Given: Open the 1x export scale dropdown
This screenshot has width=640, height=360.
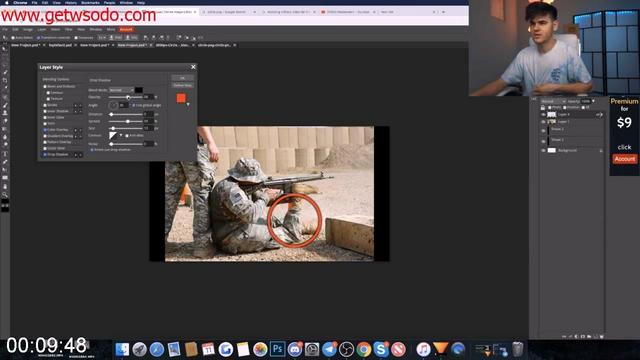Looking at the screenshot, I should coord(102,38).
